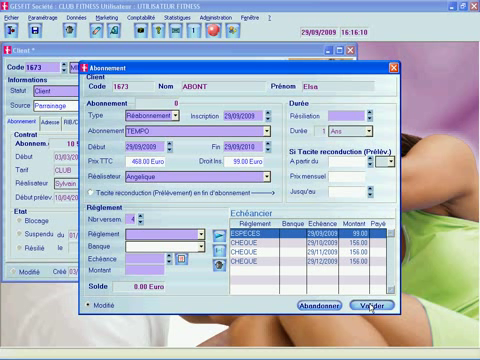
Task: Click the key icon in toolbar
Action: coord(158,31)
